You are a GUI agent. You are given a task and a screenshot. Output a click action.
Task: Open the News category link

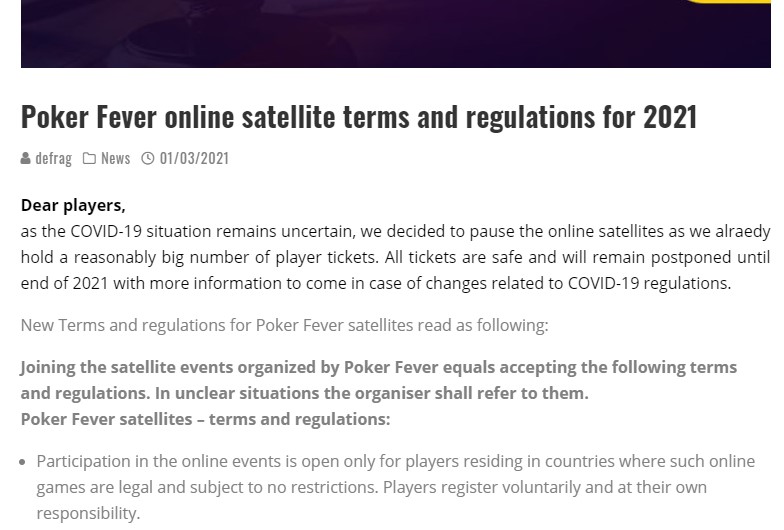coord(115,158)
